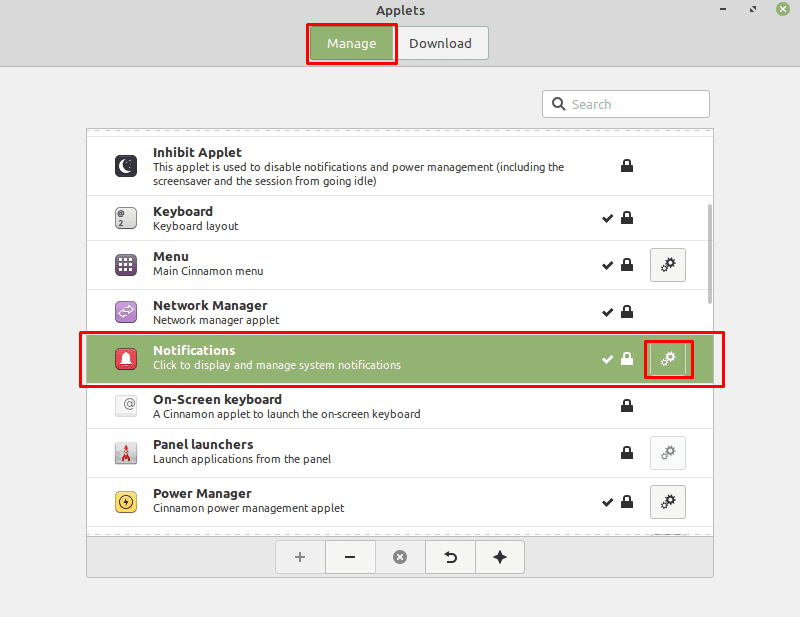Viewport: 800px width, 617px height.
Task: Click the lock icon on Menu row
Action: click(627, 265)
